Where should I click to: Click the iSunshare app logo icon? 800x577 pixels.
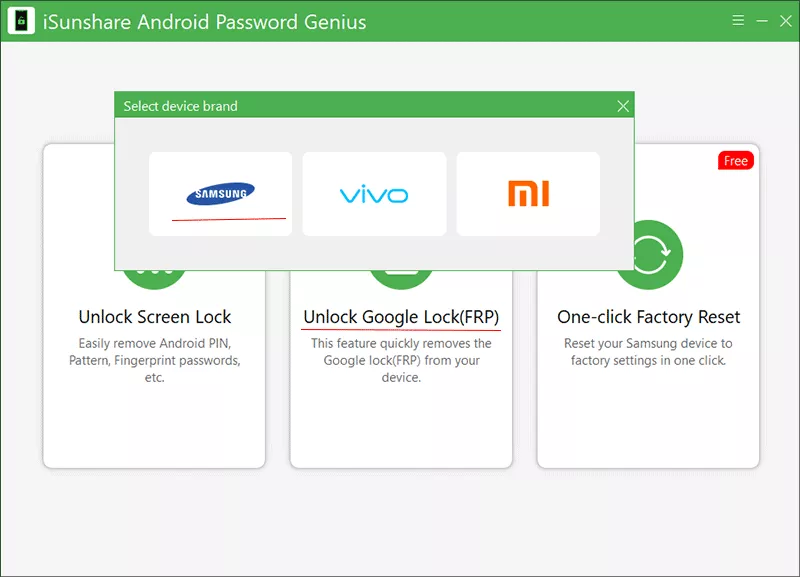click(x=21, y=21)
